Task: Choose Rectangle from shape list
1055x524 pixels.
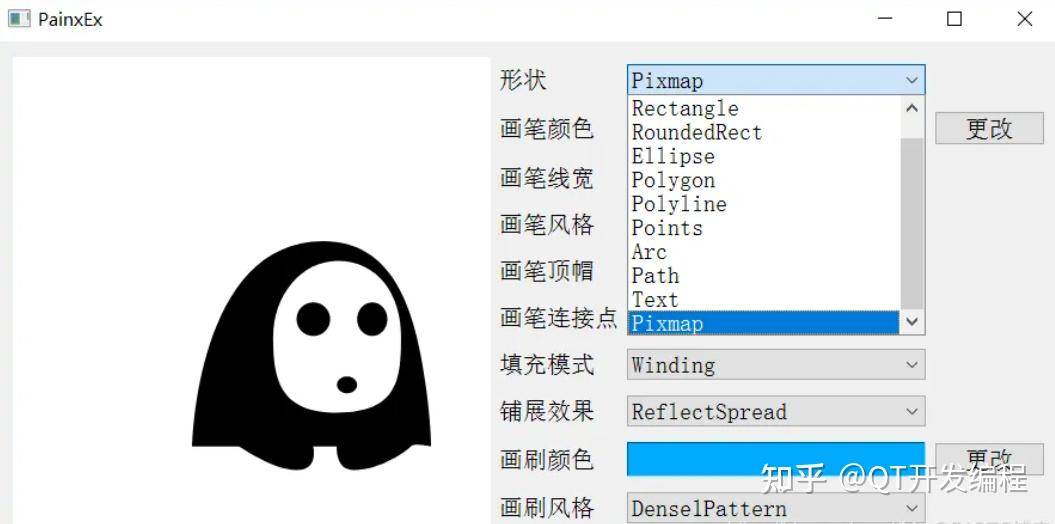Action: click(764, 108)
